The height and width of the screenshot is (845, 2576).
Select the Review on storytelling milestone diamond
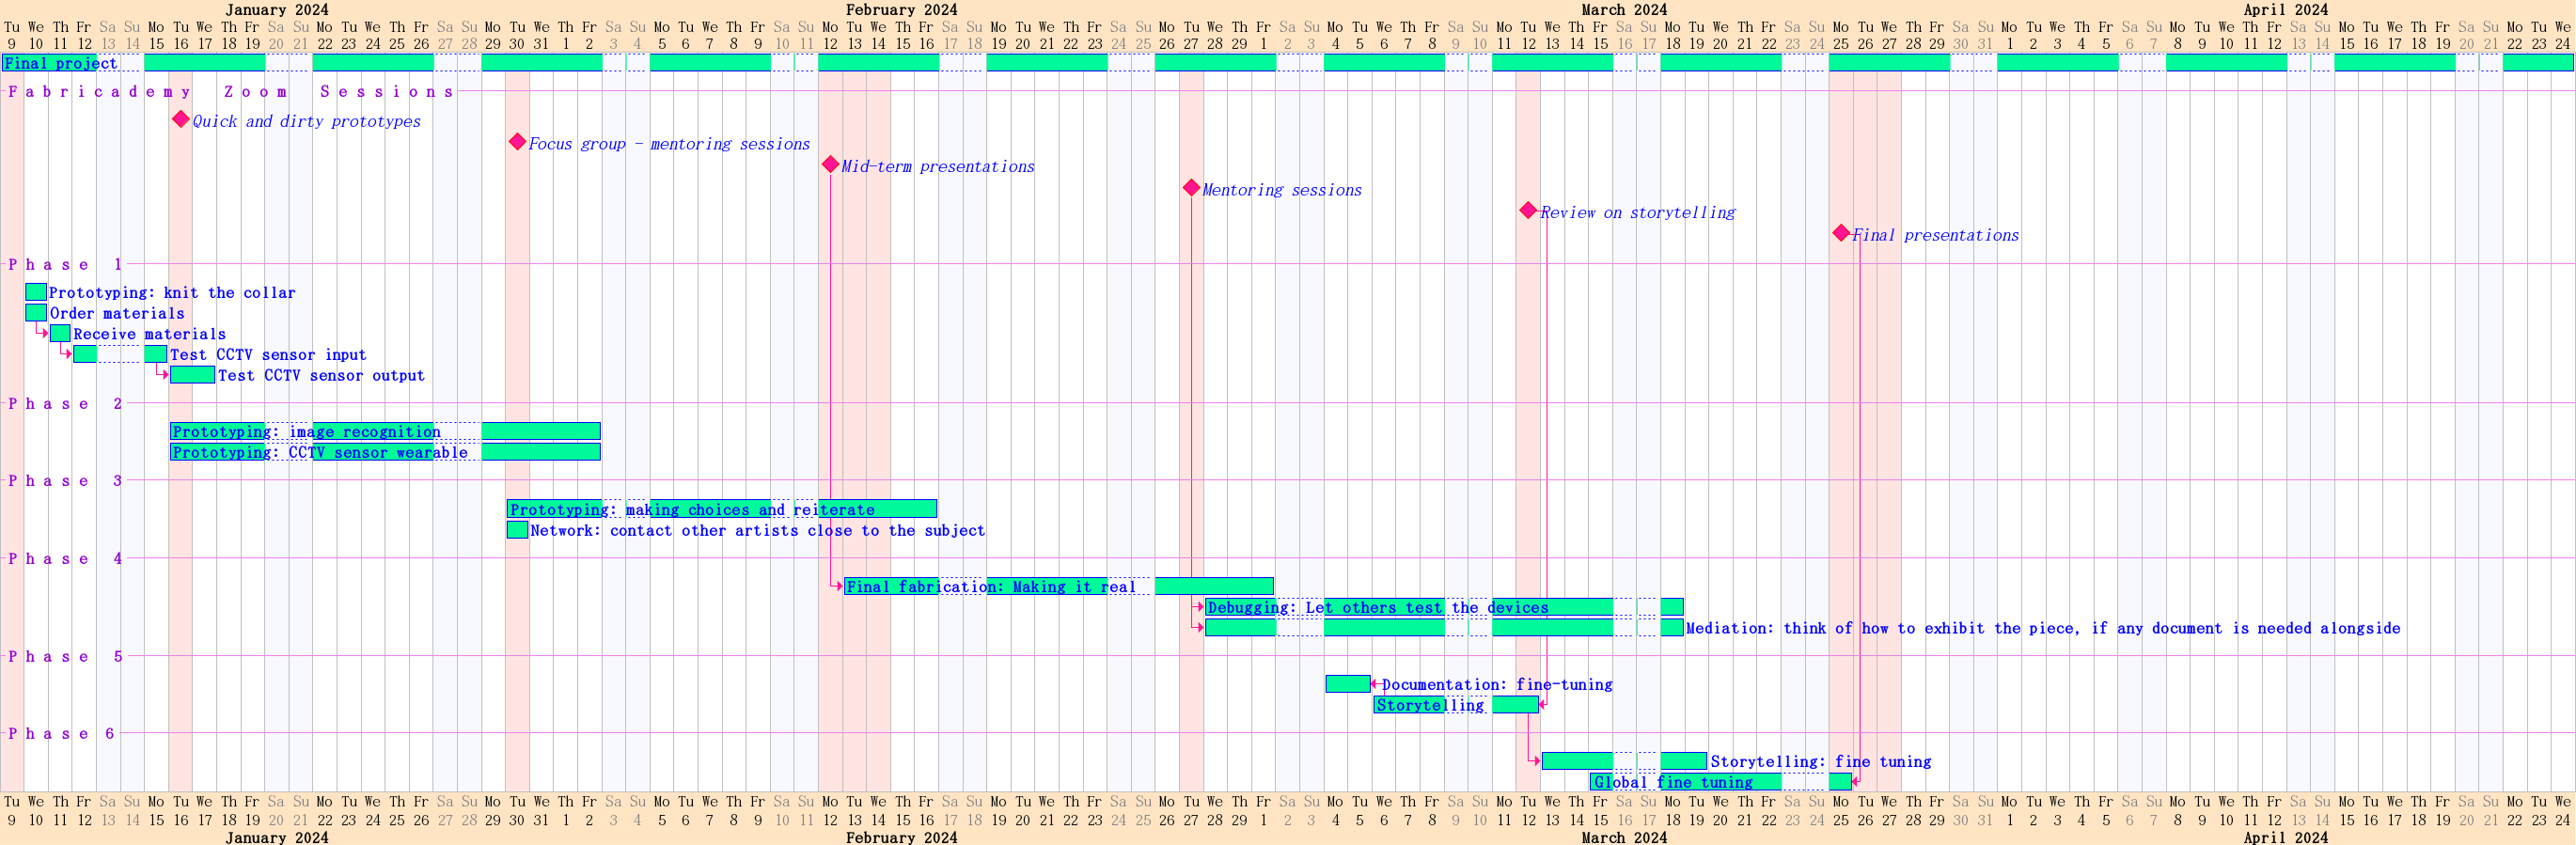coord(1528,210)
